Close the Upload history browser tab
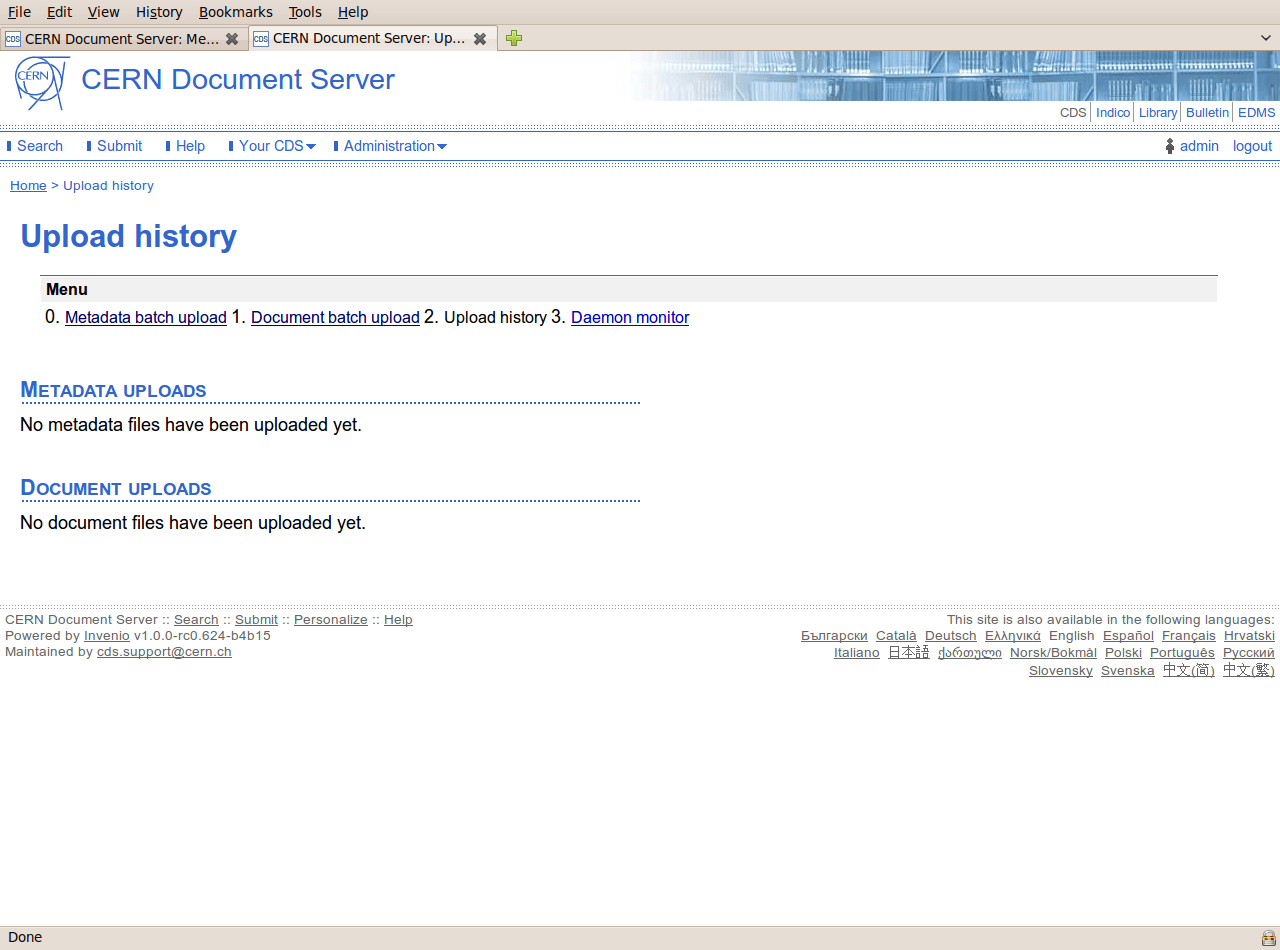Screen dimensions: 1280x950 480,39
